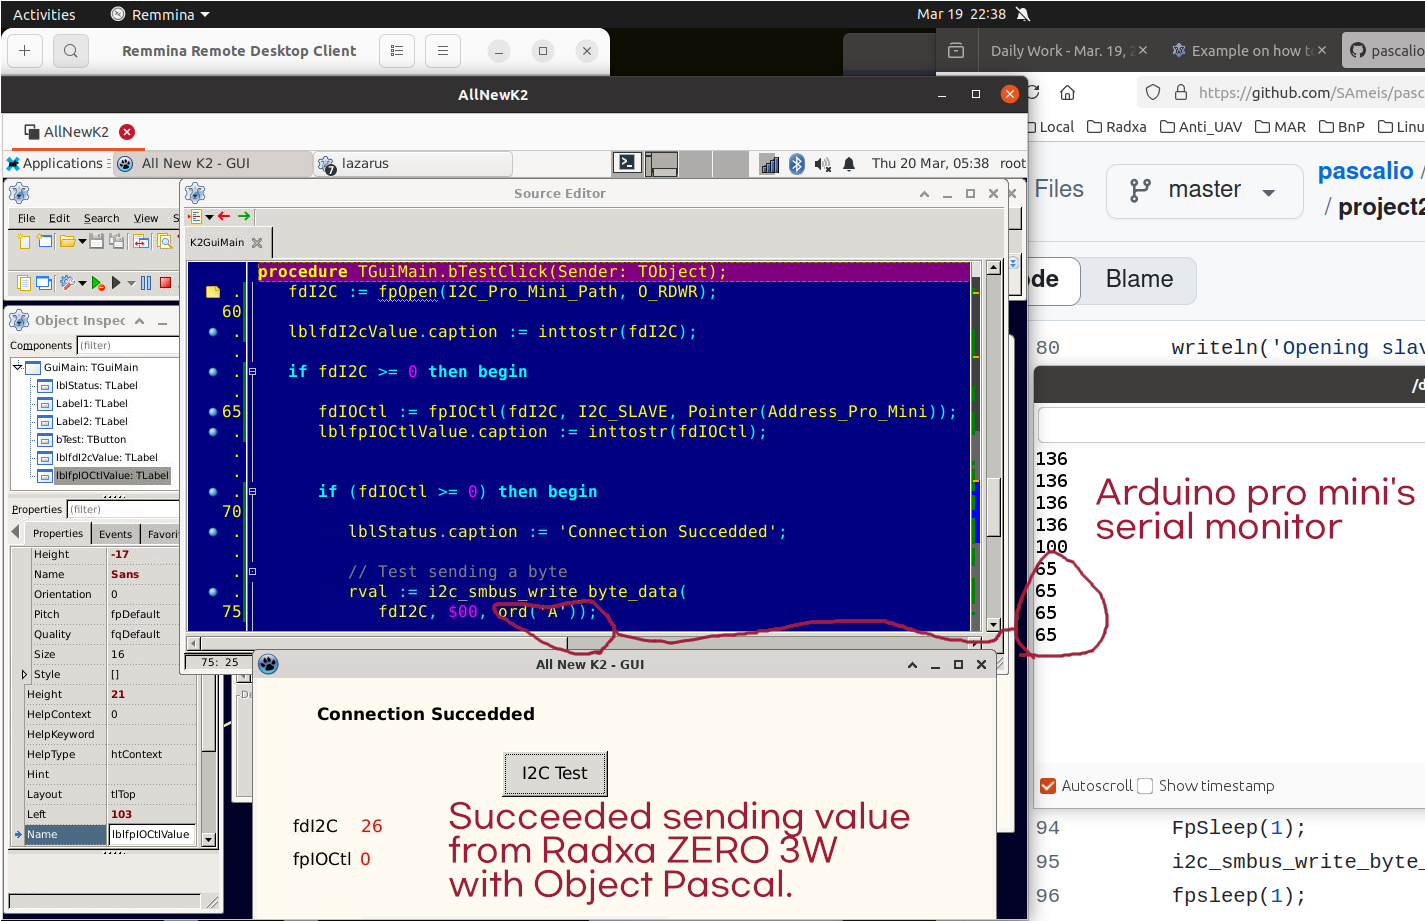1425x921 pixels.
Task: Open the jump history dropdown arrow in Source Editor
Action: pyautogui.click(x=209, y=216)
